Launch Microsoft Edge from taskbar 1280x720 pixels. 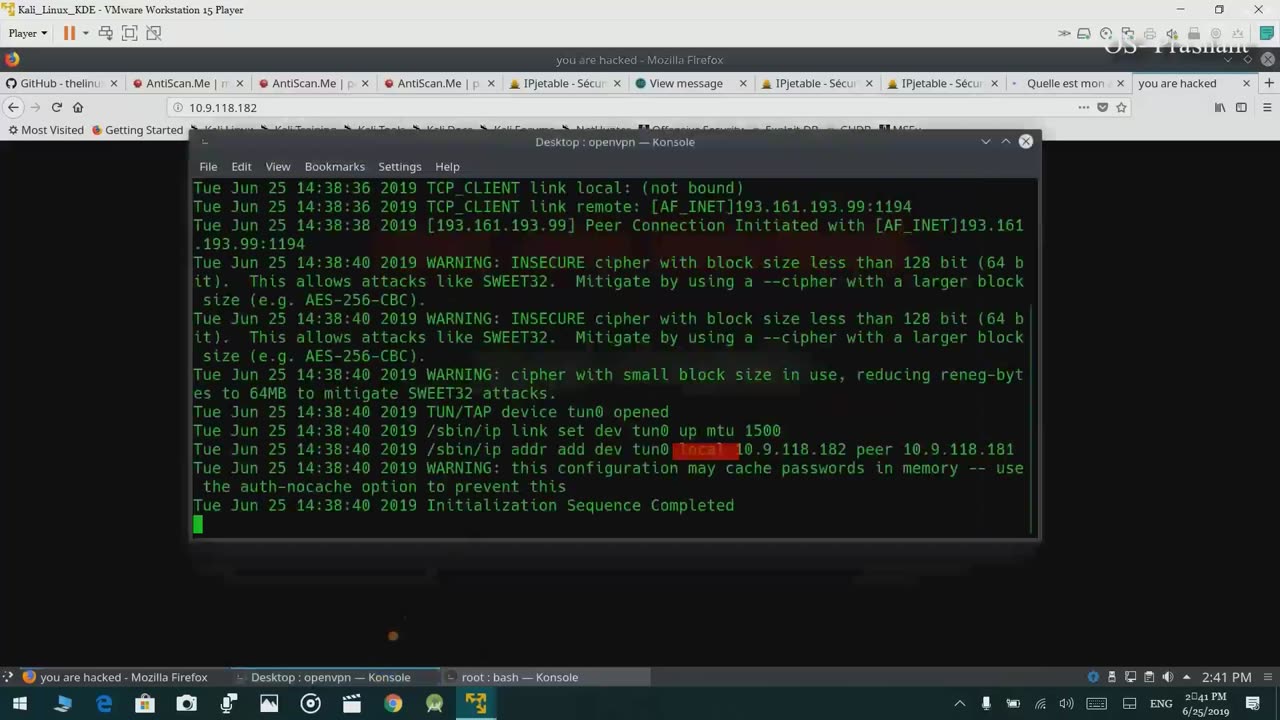[103, 704]
